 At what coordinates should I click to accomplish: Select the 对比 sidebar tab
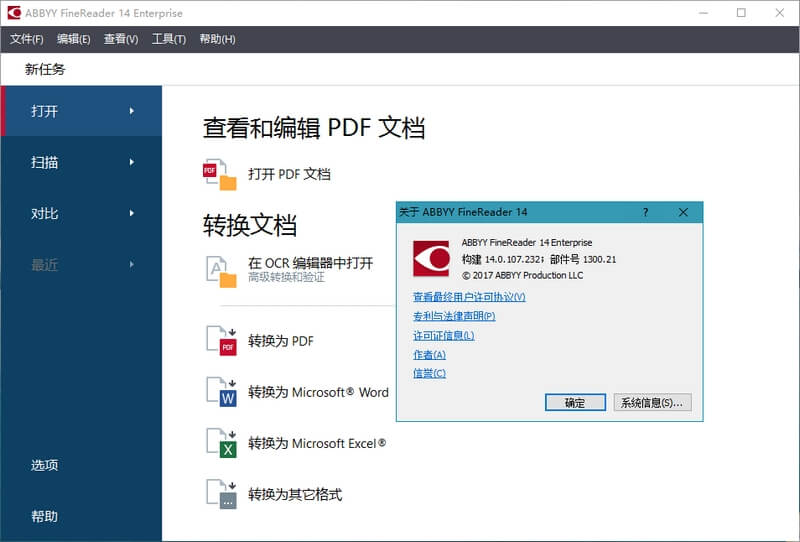coord(82,213)
